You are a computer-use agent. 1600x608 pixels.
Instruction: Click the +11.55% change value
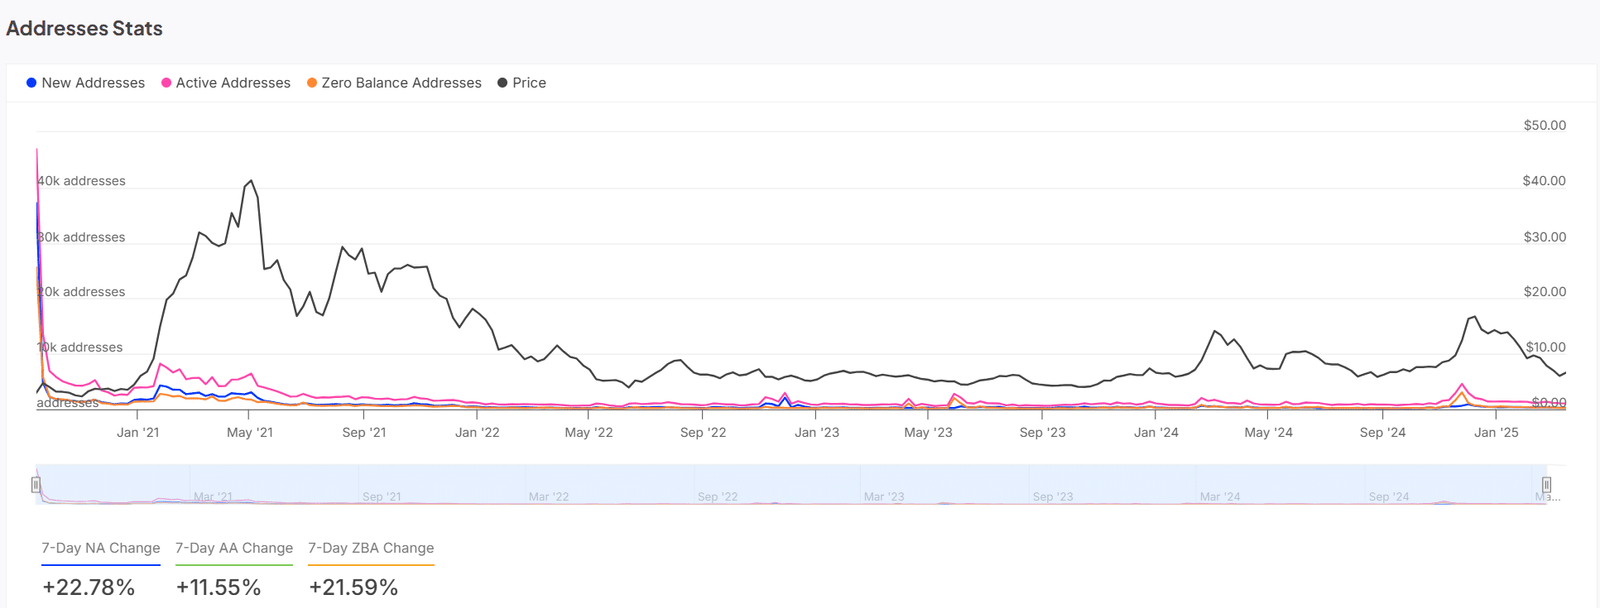point(218,587)
